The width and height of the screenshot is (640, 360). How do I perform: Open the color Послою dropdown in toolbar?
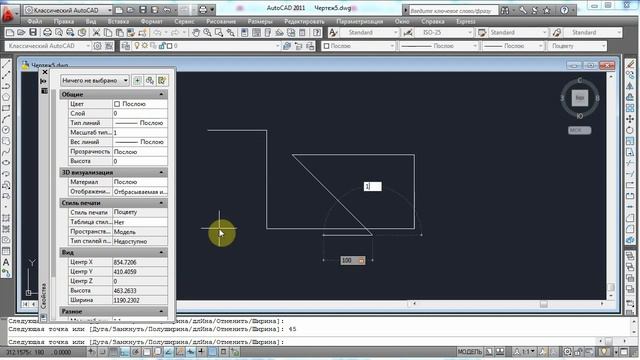click(x=358, y=46)
